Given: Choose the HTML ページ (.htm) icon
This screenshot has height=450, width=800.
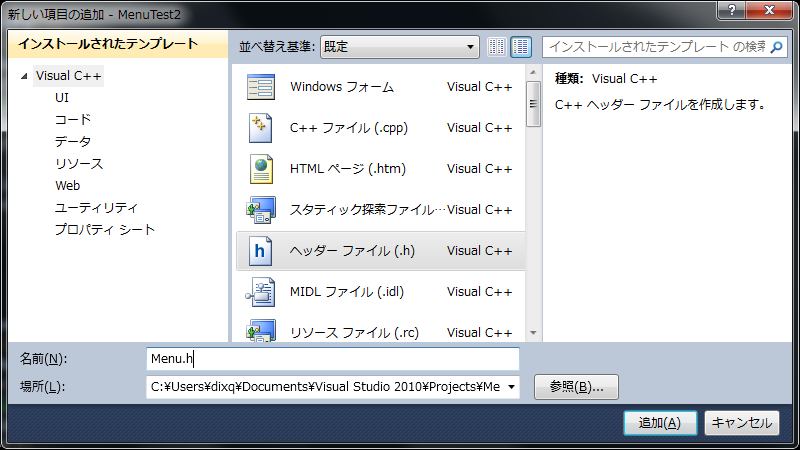Looking at the screenshot, I should (260, 169).
